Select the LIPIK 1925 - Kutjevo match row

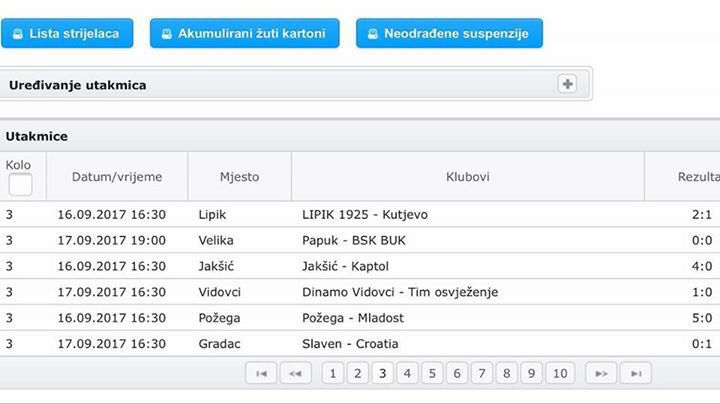coord(369,214)
